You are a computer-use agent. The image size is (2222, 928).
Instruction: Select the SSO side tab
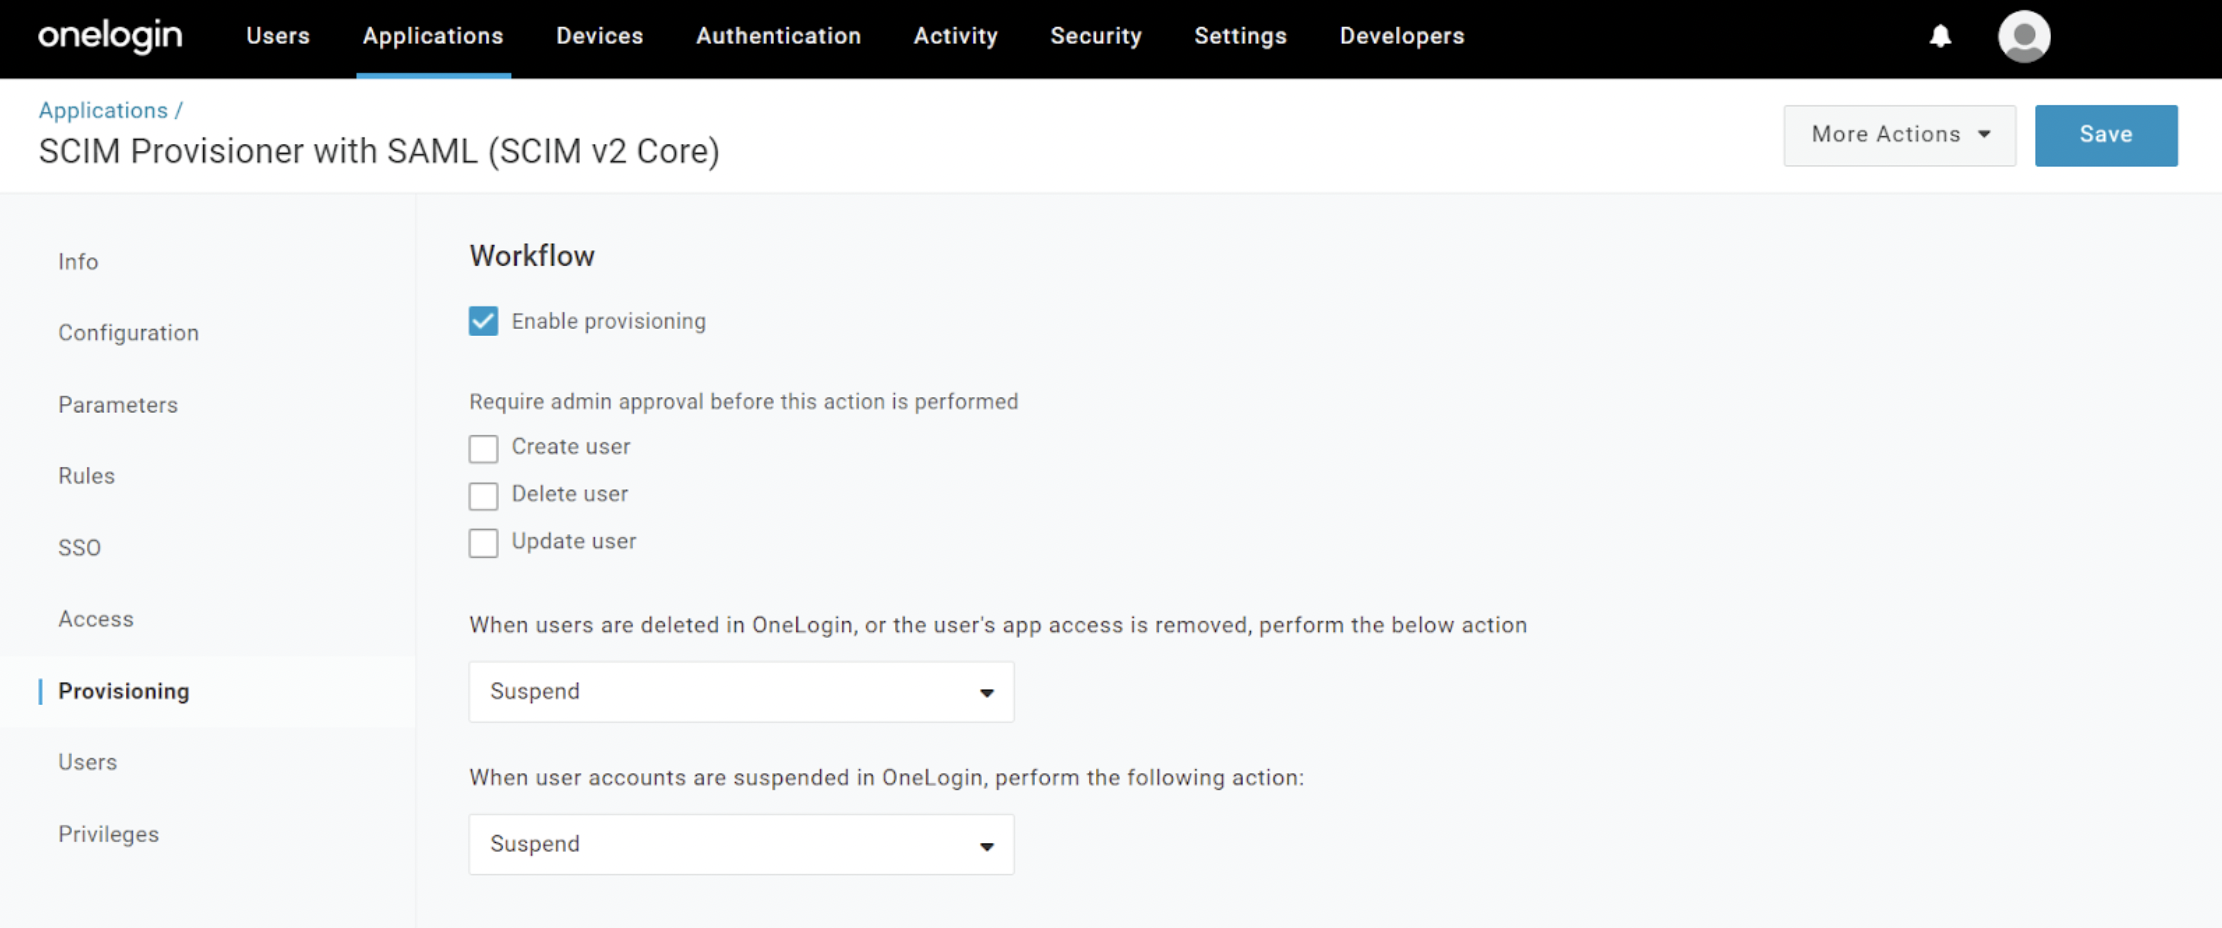click(79, 548)
